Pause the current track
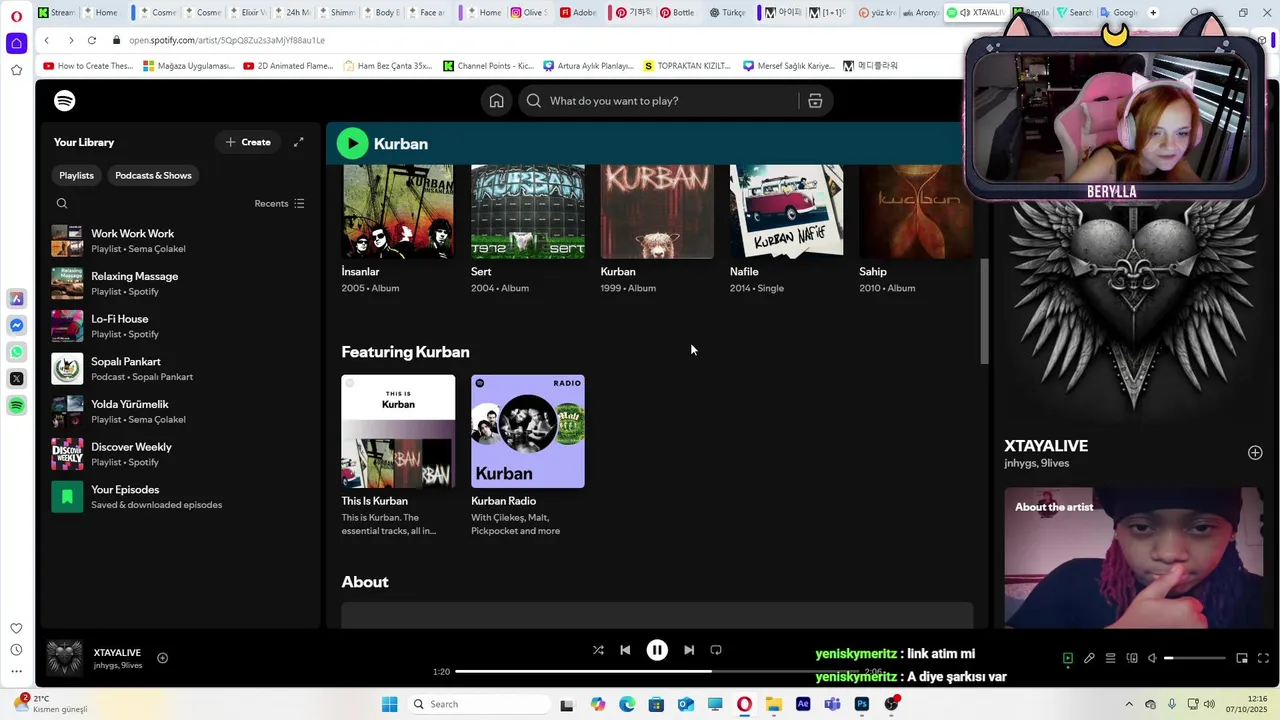Image resolution: width=1280 pixels, height=720 pixels. 657,650
